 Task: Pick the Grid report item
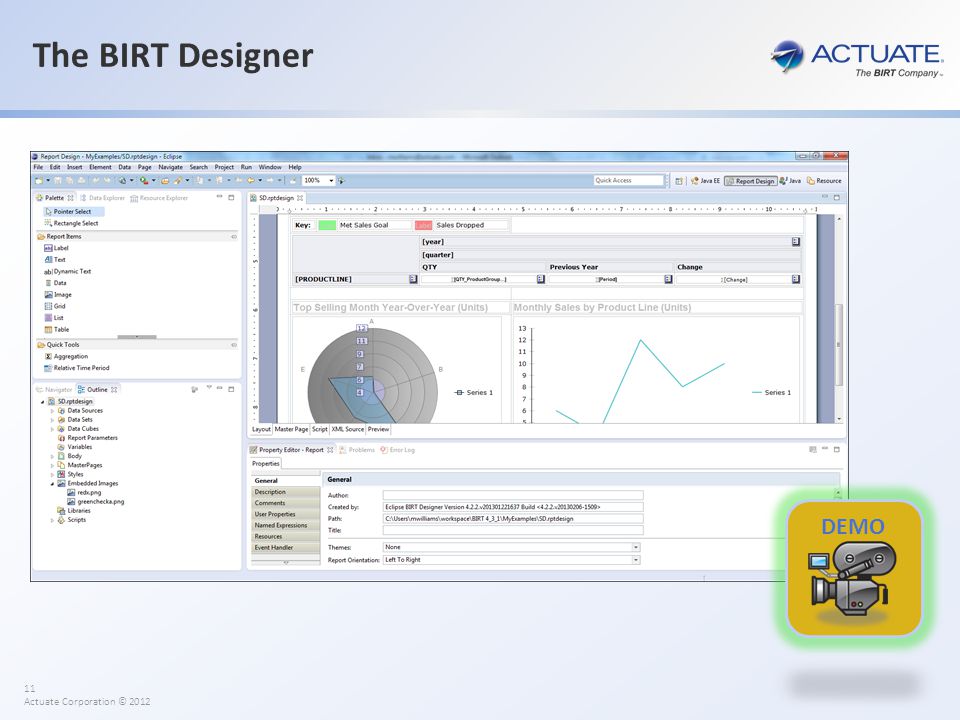coord(55,306)
